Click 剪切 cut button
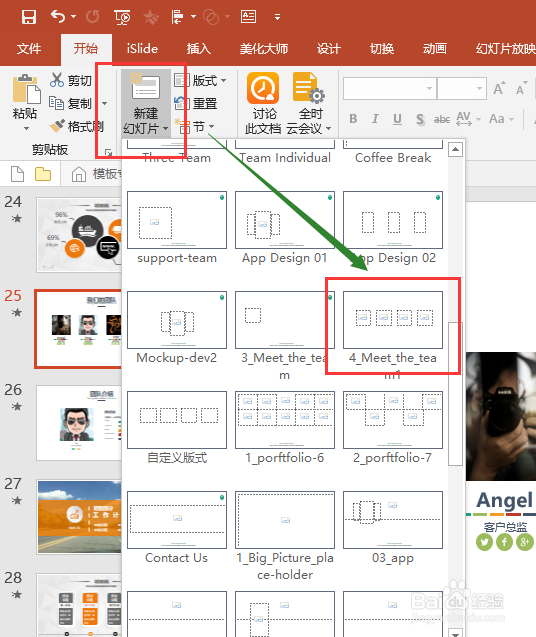Image resolution: width=536 pixels, height=637 pixels. coord(71,80)
